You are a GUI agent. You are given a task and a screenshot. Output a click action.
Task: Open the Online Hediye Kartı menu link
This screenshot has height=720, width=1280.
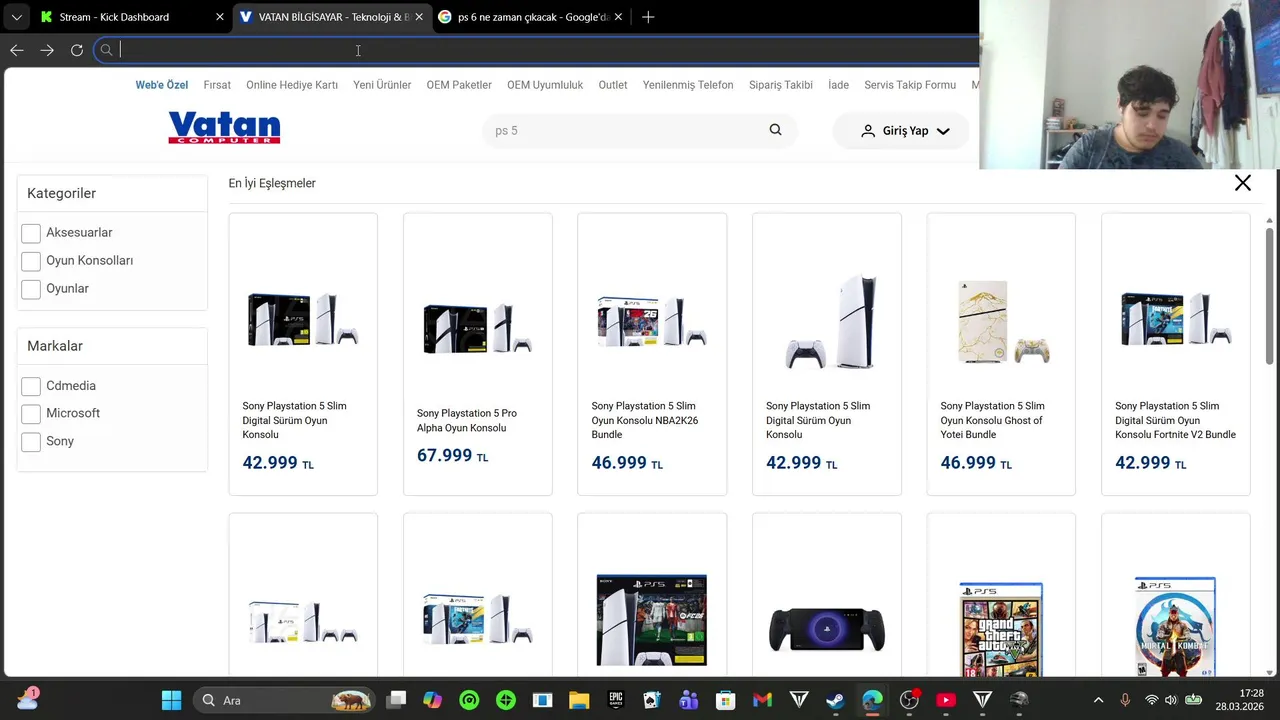(292, 85)
